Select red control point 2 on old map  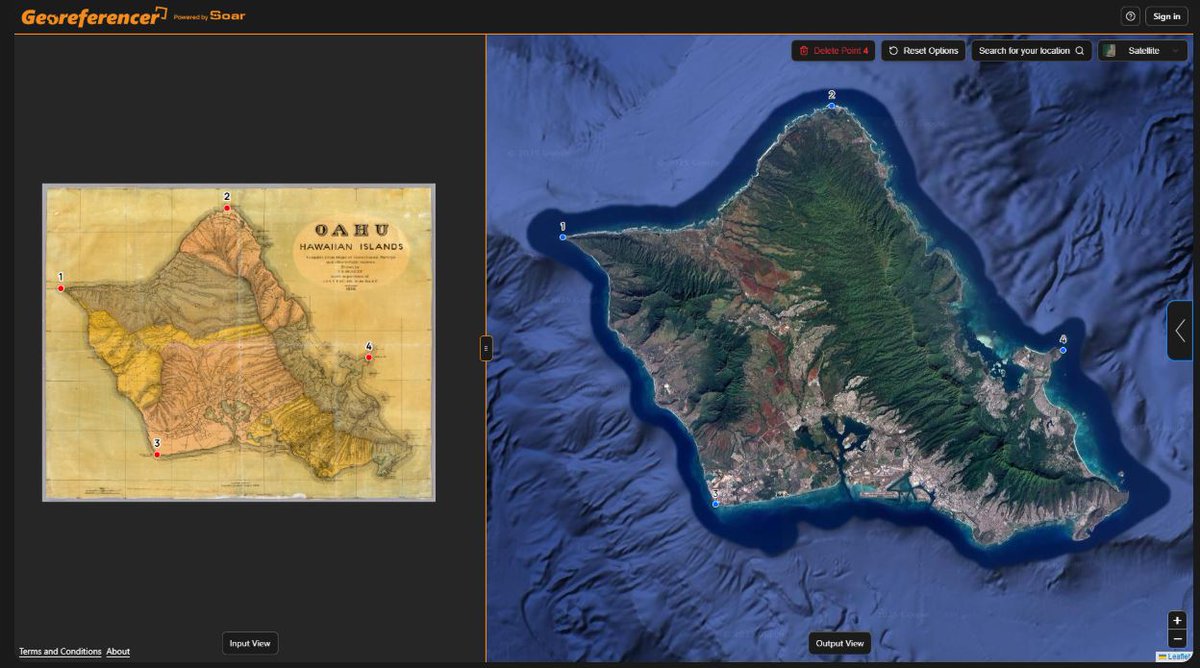click(x=227, y=208)
